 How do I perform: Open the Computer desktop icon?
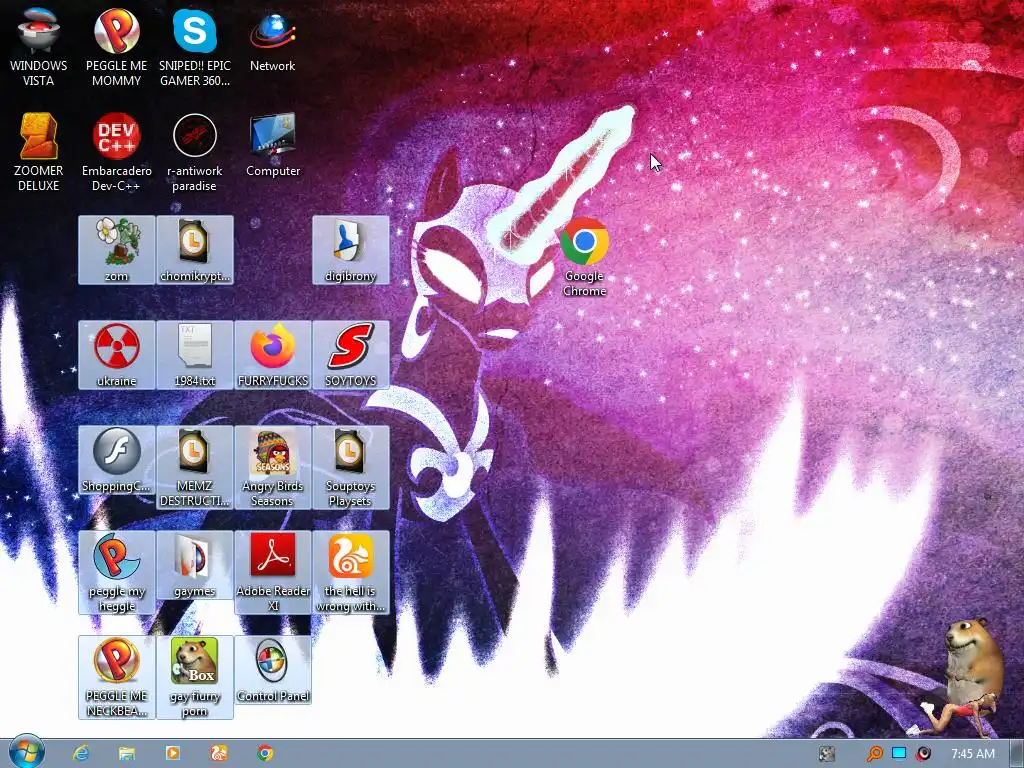pos(273,145)
